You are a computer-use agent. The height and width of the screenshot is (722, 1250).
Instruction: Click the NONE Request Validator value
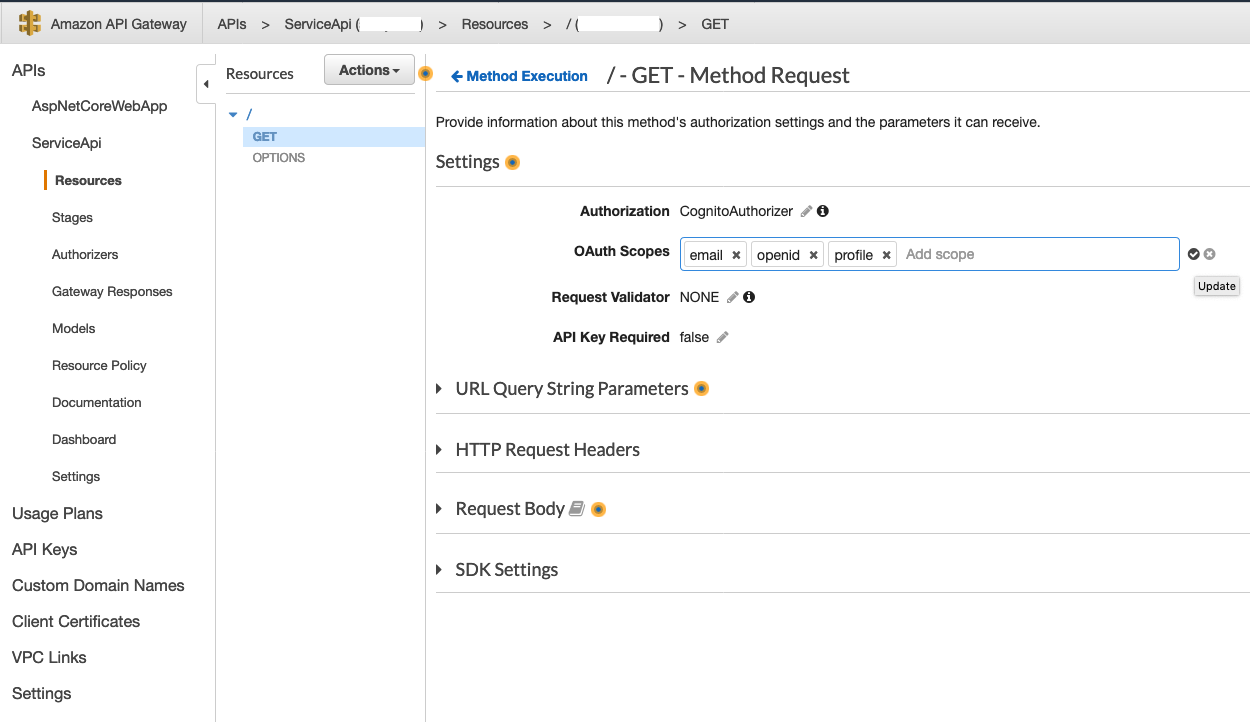tap(699, 297)
